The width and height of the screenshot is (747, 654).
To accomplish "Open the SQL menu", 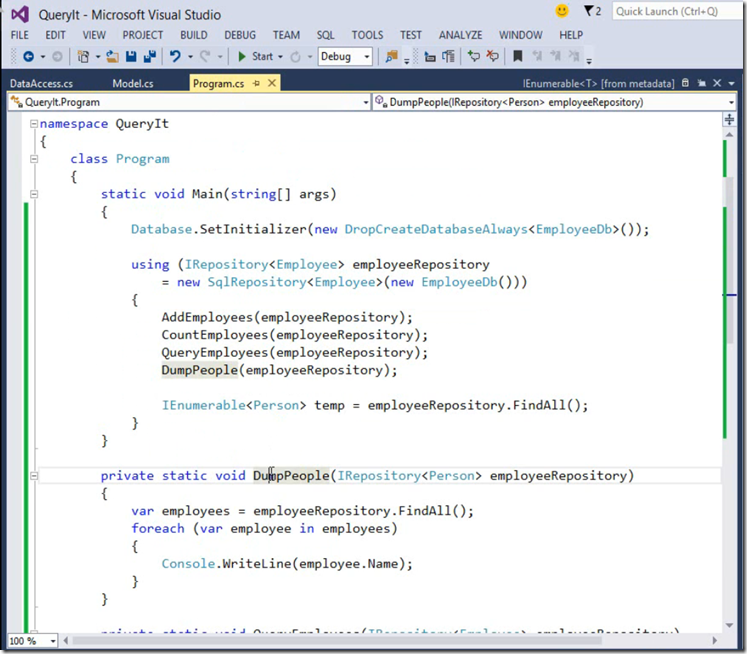I will (325, 35).
